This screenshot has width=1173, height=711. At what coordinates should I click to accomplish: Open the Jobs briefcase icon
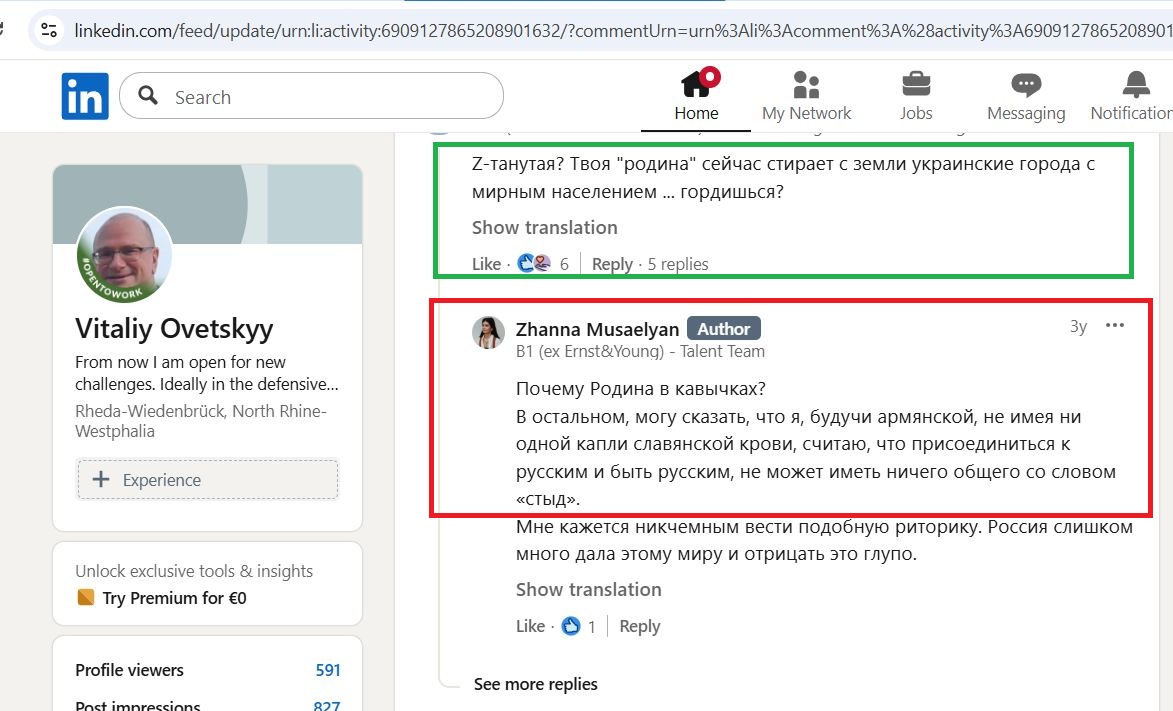pos(915,83)
